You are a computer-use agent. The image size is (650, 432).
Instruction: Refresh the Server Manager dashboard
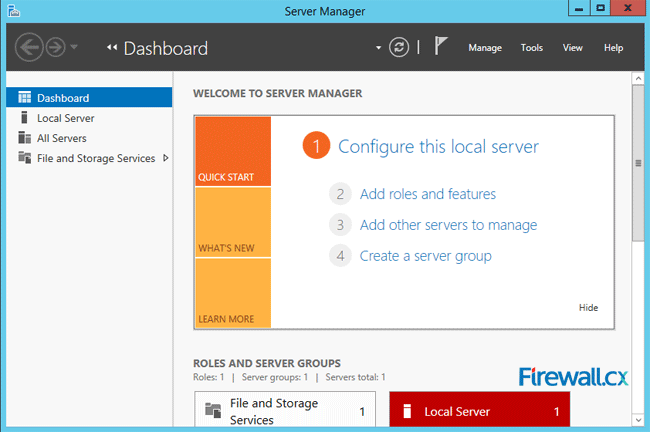(399, 47)
